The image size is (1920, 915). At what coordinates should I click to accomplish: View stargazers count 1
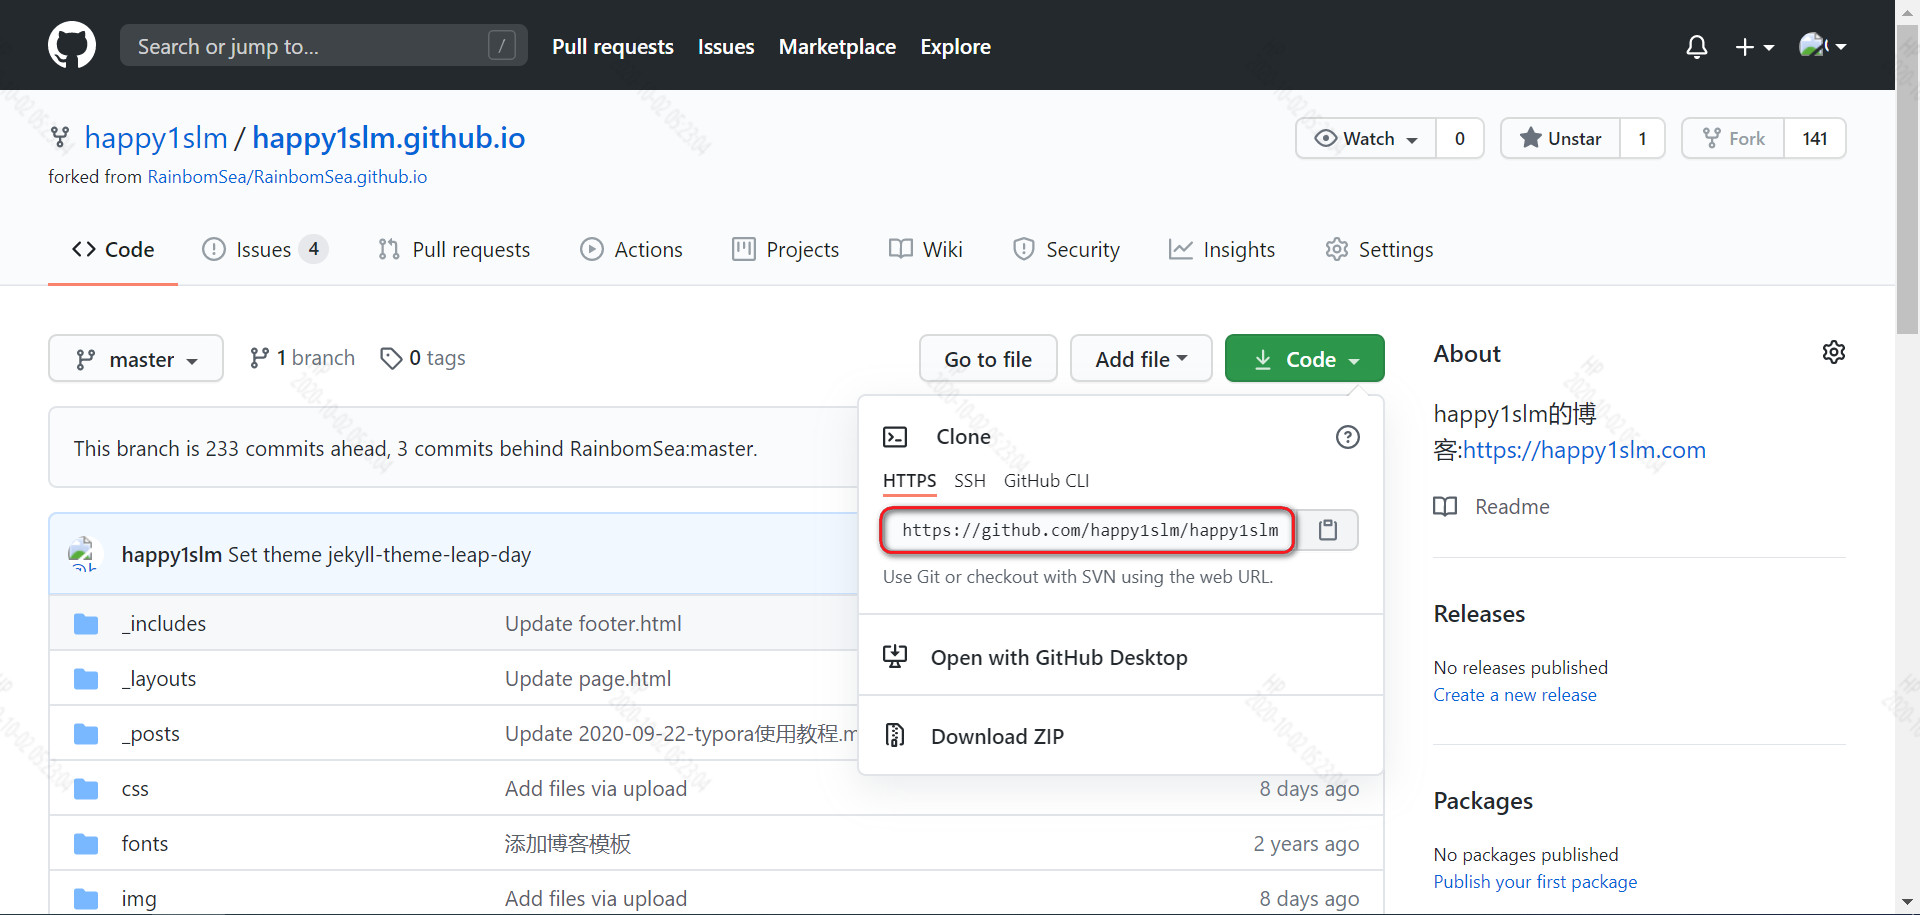coord(1642,138)
